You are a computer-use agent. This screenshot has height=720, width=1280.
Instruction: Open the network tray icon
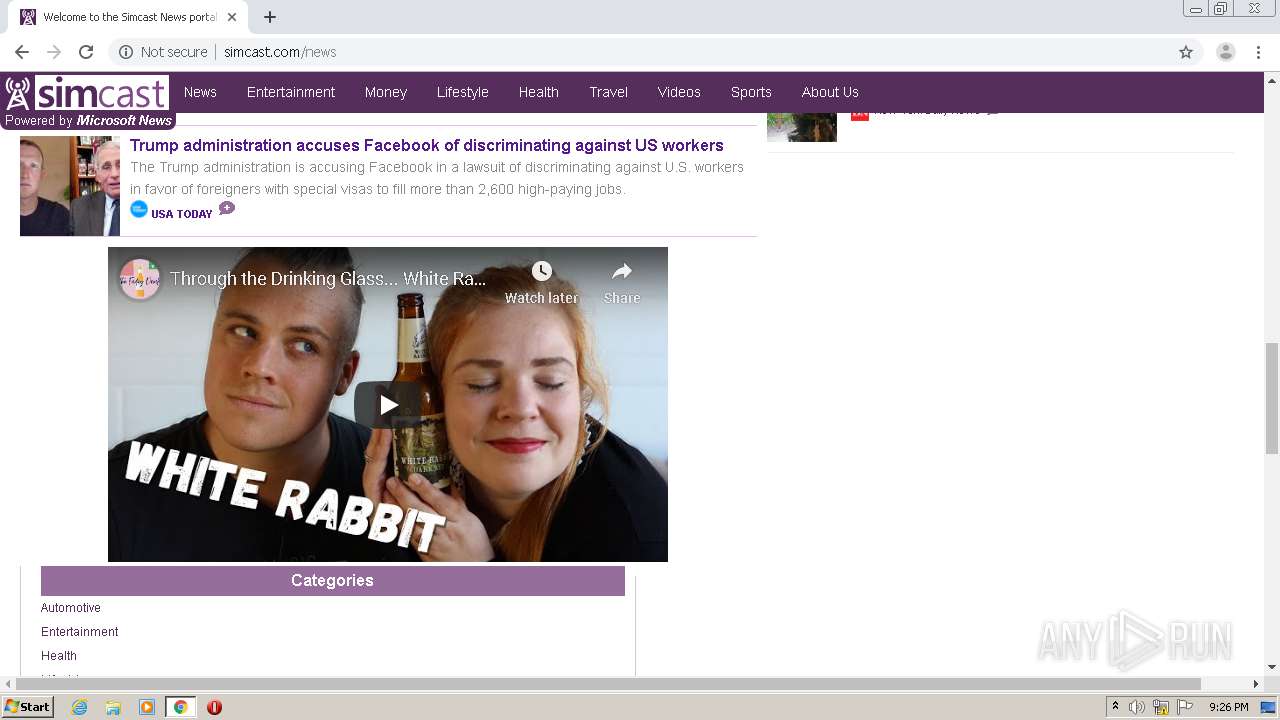[x=1161, y=707]
